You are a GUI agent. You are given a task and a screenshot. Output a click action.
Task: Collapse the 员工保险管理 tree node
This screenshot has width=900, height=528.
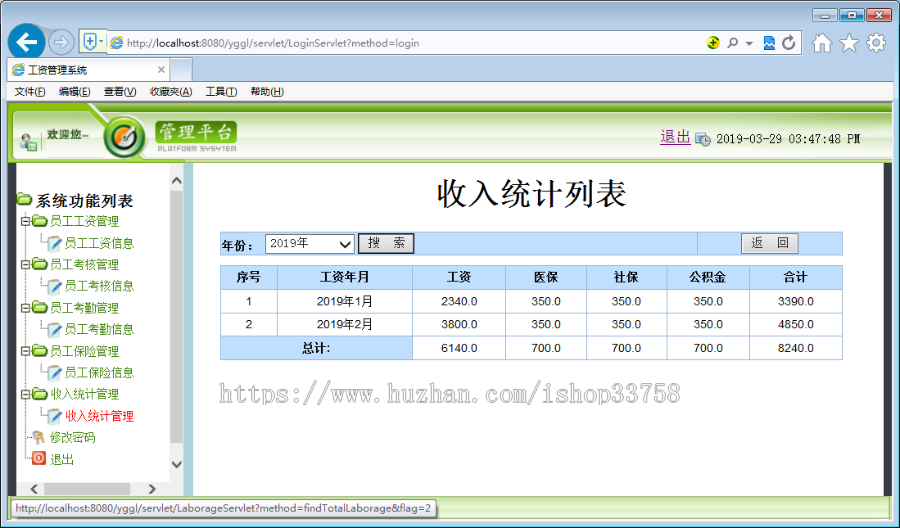click(x=25, y=351)
